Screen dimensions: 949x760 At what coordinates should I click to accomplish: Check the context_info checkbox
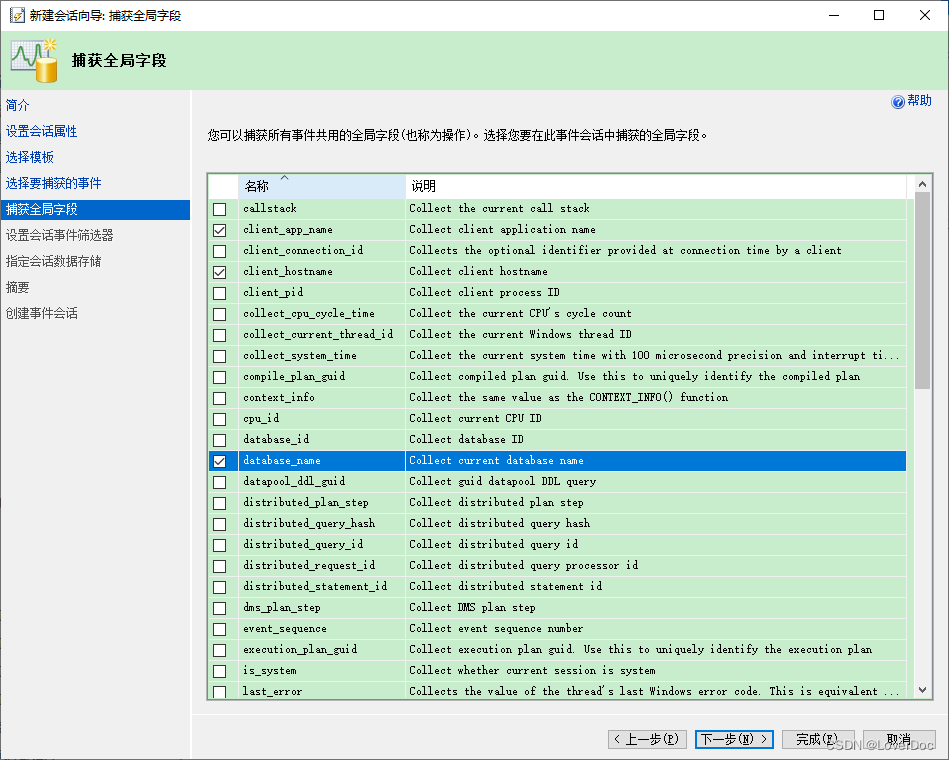point(220,398)
